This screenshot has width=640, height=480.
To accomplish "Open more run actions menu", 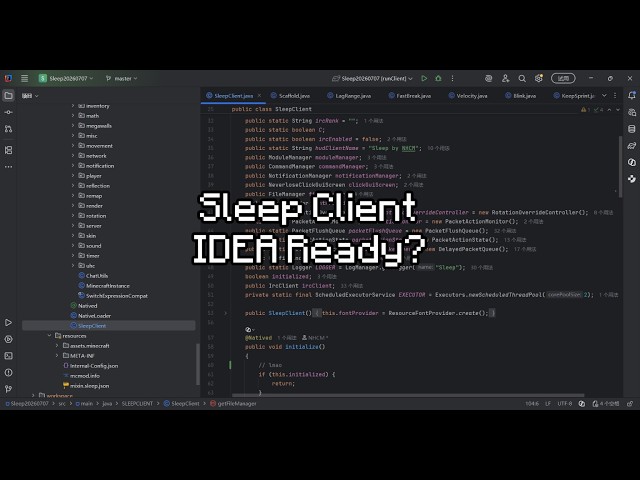I will [452, 78].
